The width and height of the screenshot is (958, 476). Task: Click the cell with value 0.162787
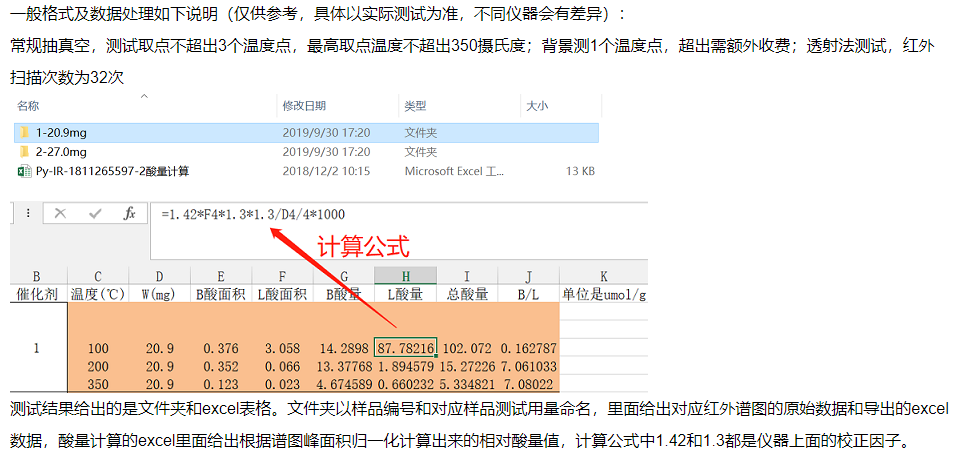pyautogui.click(x=528, y=348)
